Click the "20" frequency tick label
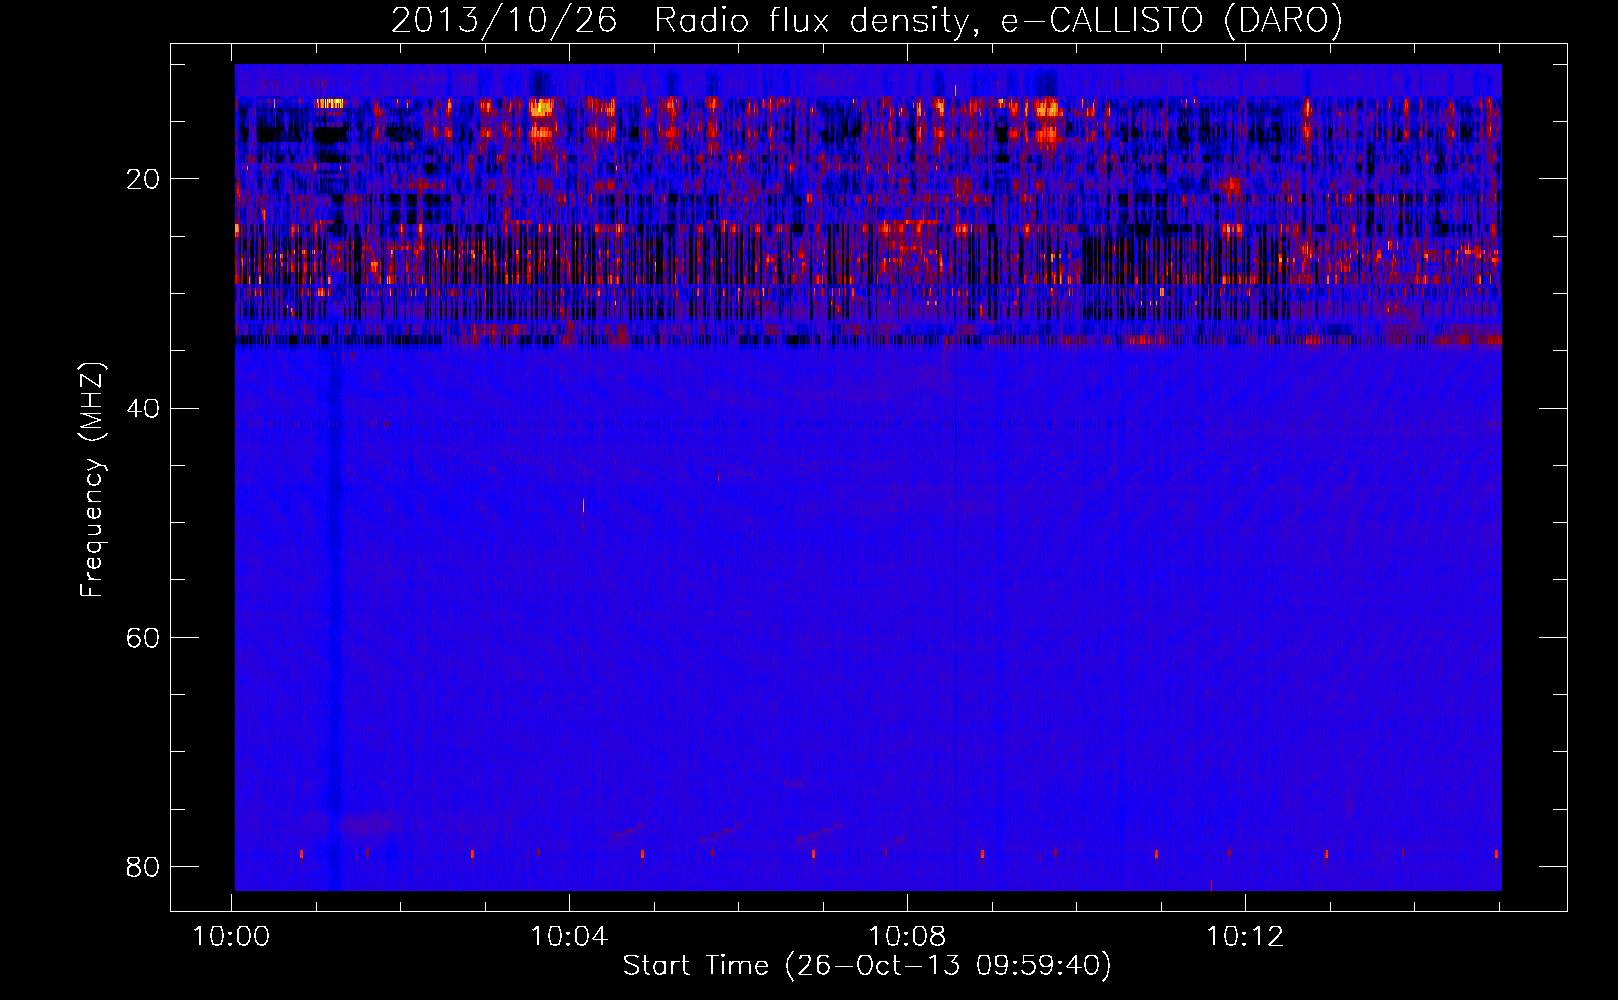 pos(143,179)
